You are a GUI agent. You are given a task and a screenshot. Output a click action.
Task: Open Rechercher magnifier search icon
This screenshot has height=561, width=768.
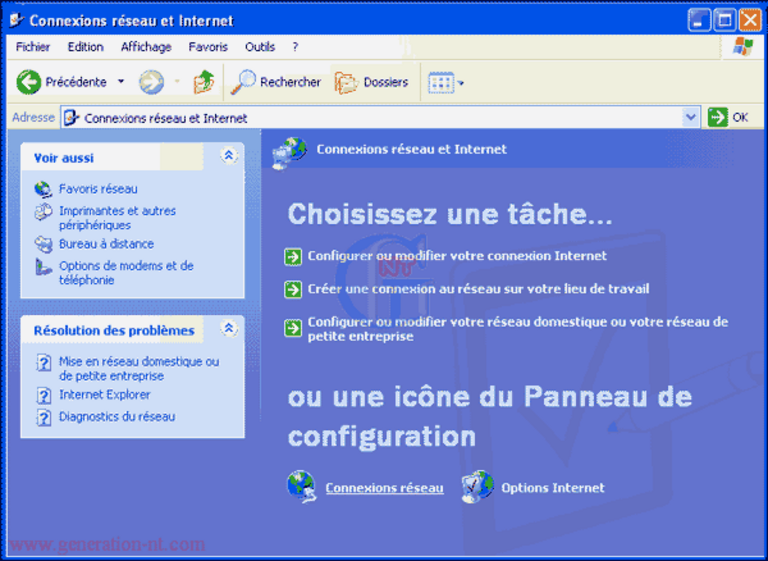[243, 82]
